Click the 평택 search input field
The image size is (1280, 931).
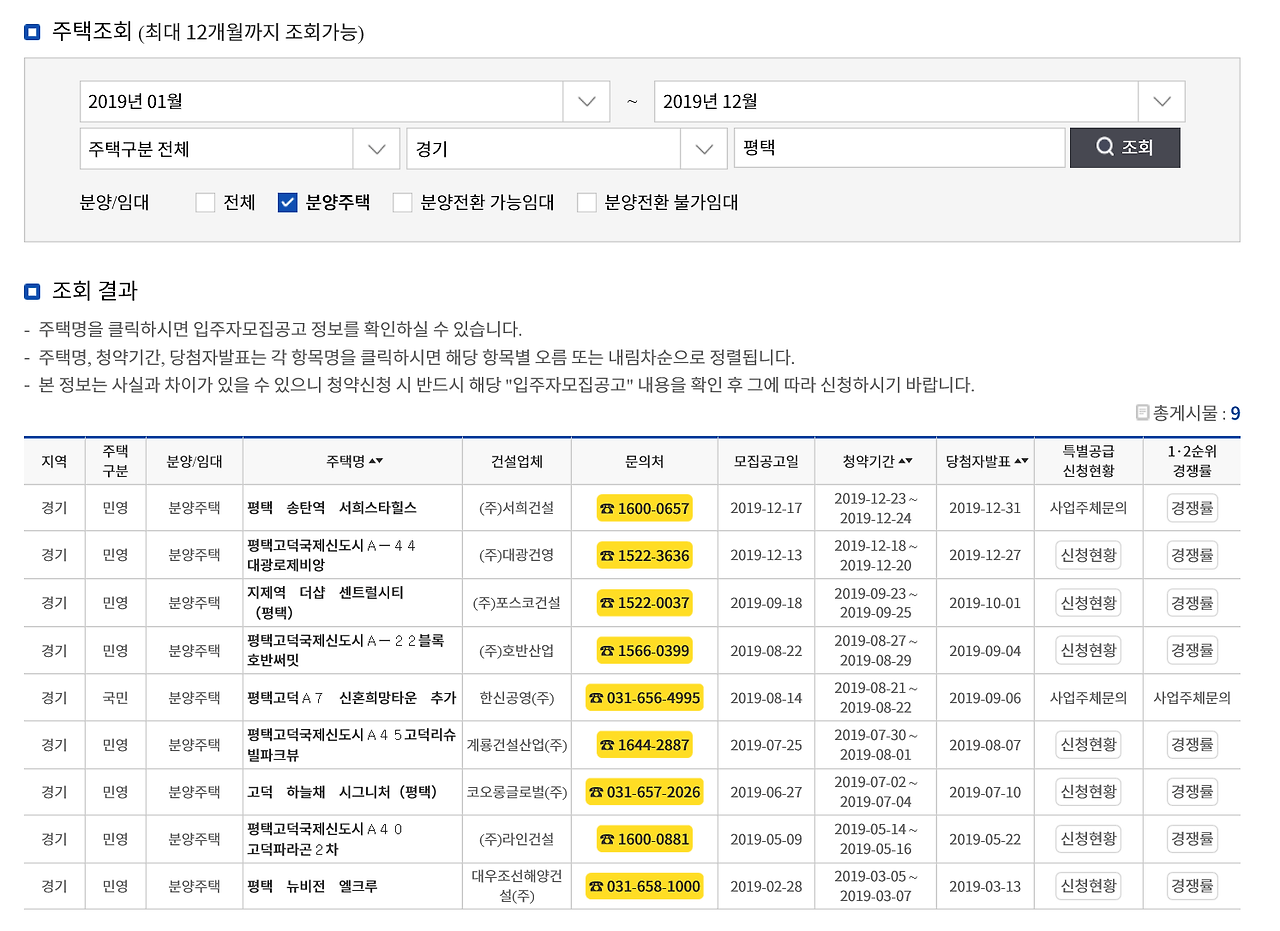[899, 148]
